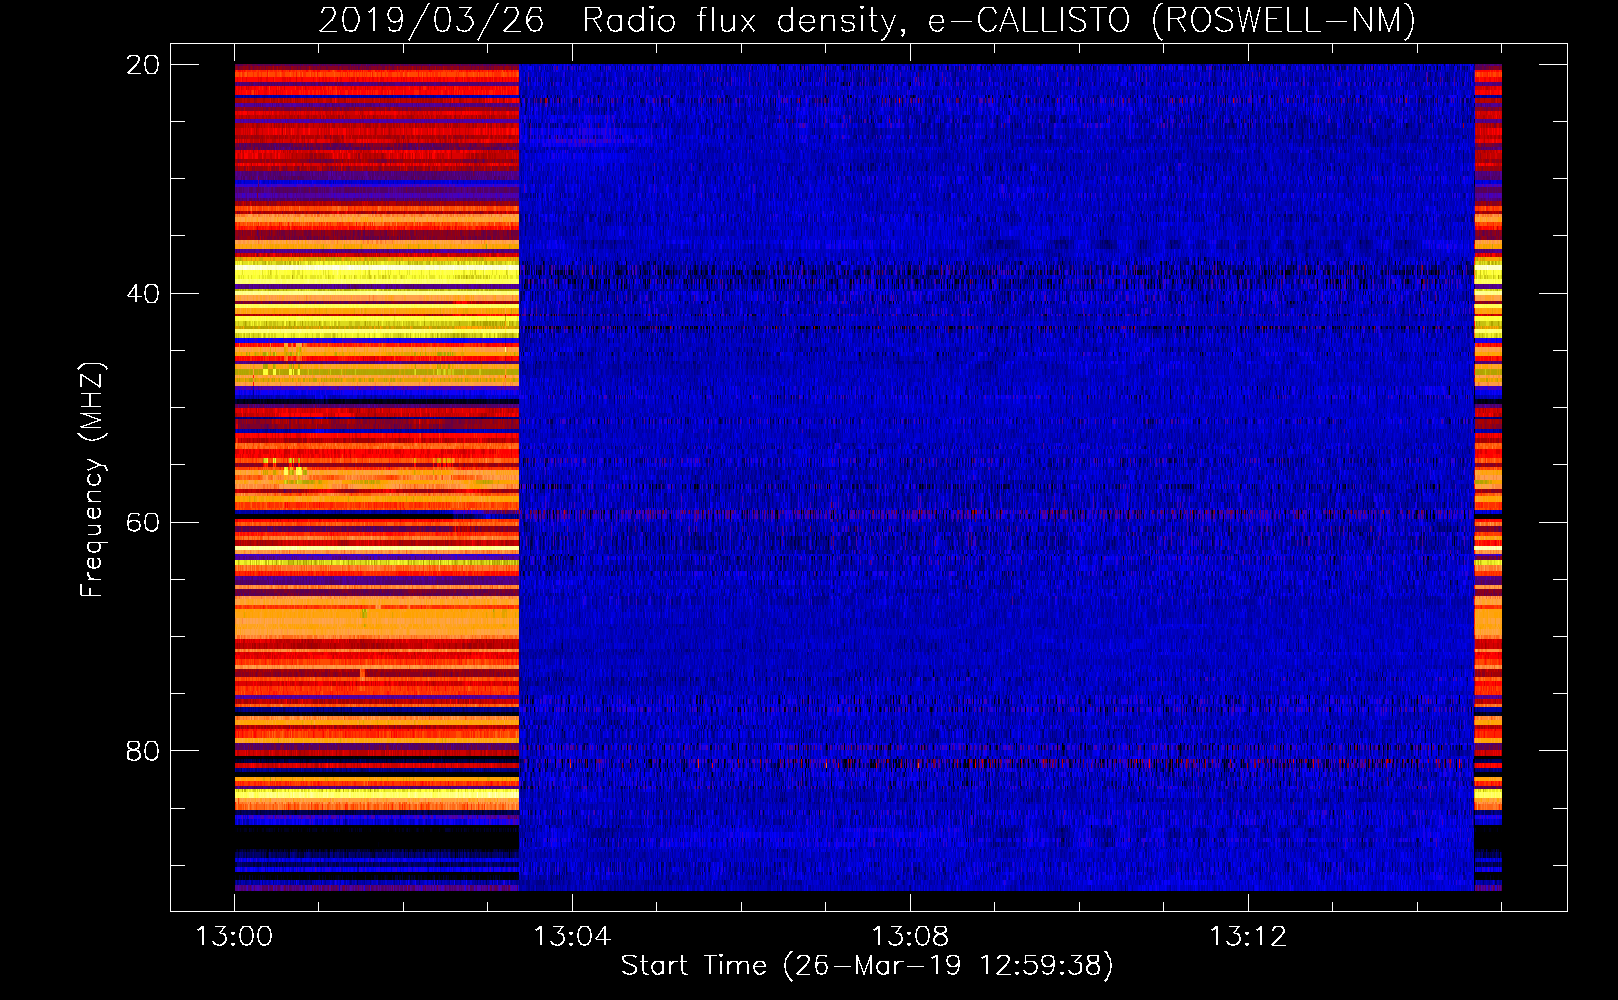
Task: Click the plot title 'Radio flux density, e-CALLISTO (ROSWELL-NM)'
Action: click(x=999, y=20)
